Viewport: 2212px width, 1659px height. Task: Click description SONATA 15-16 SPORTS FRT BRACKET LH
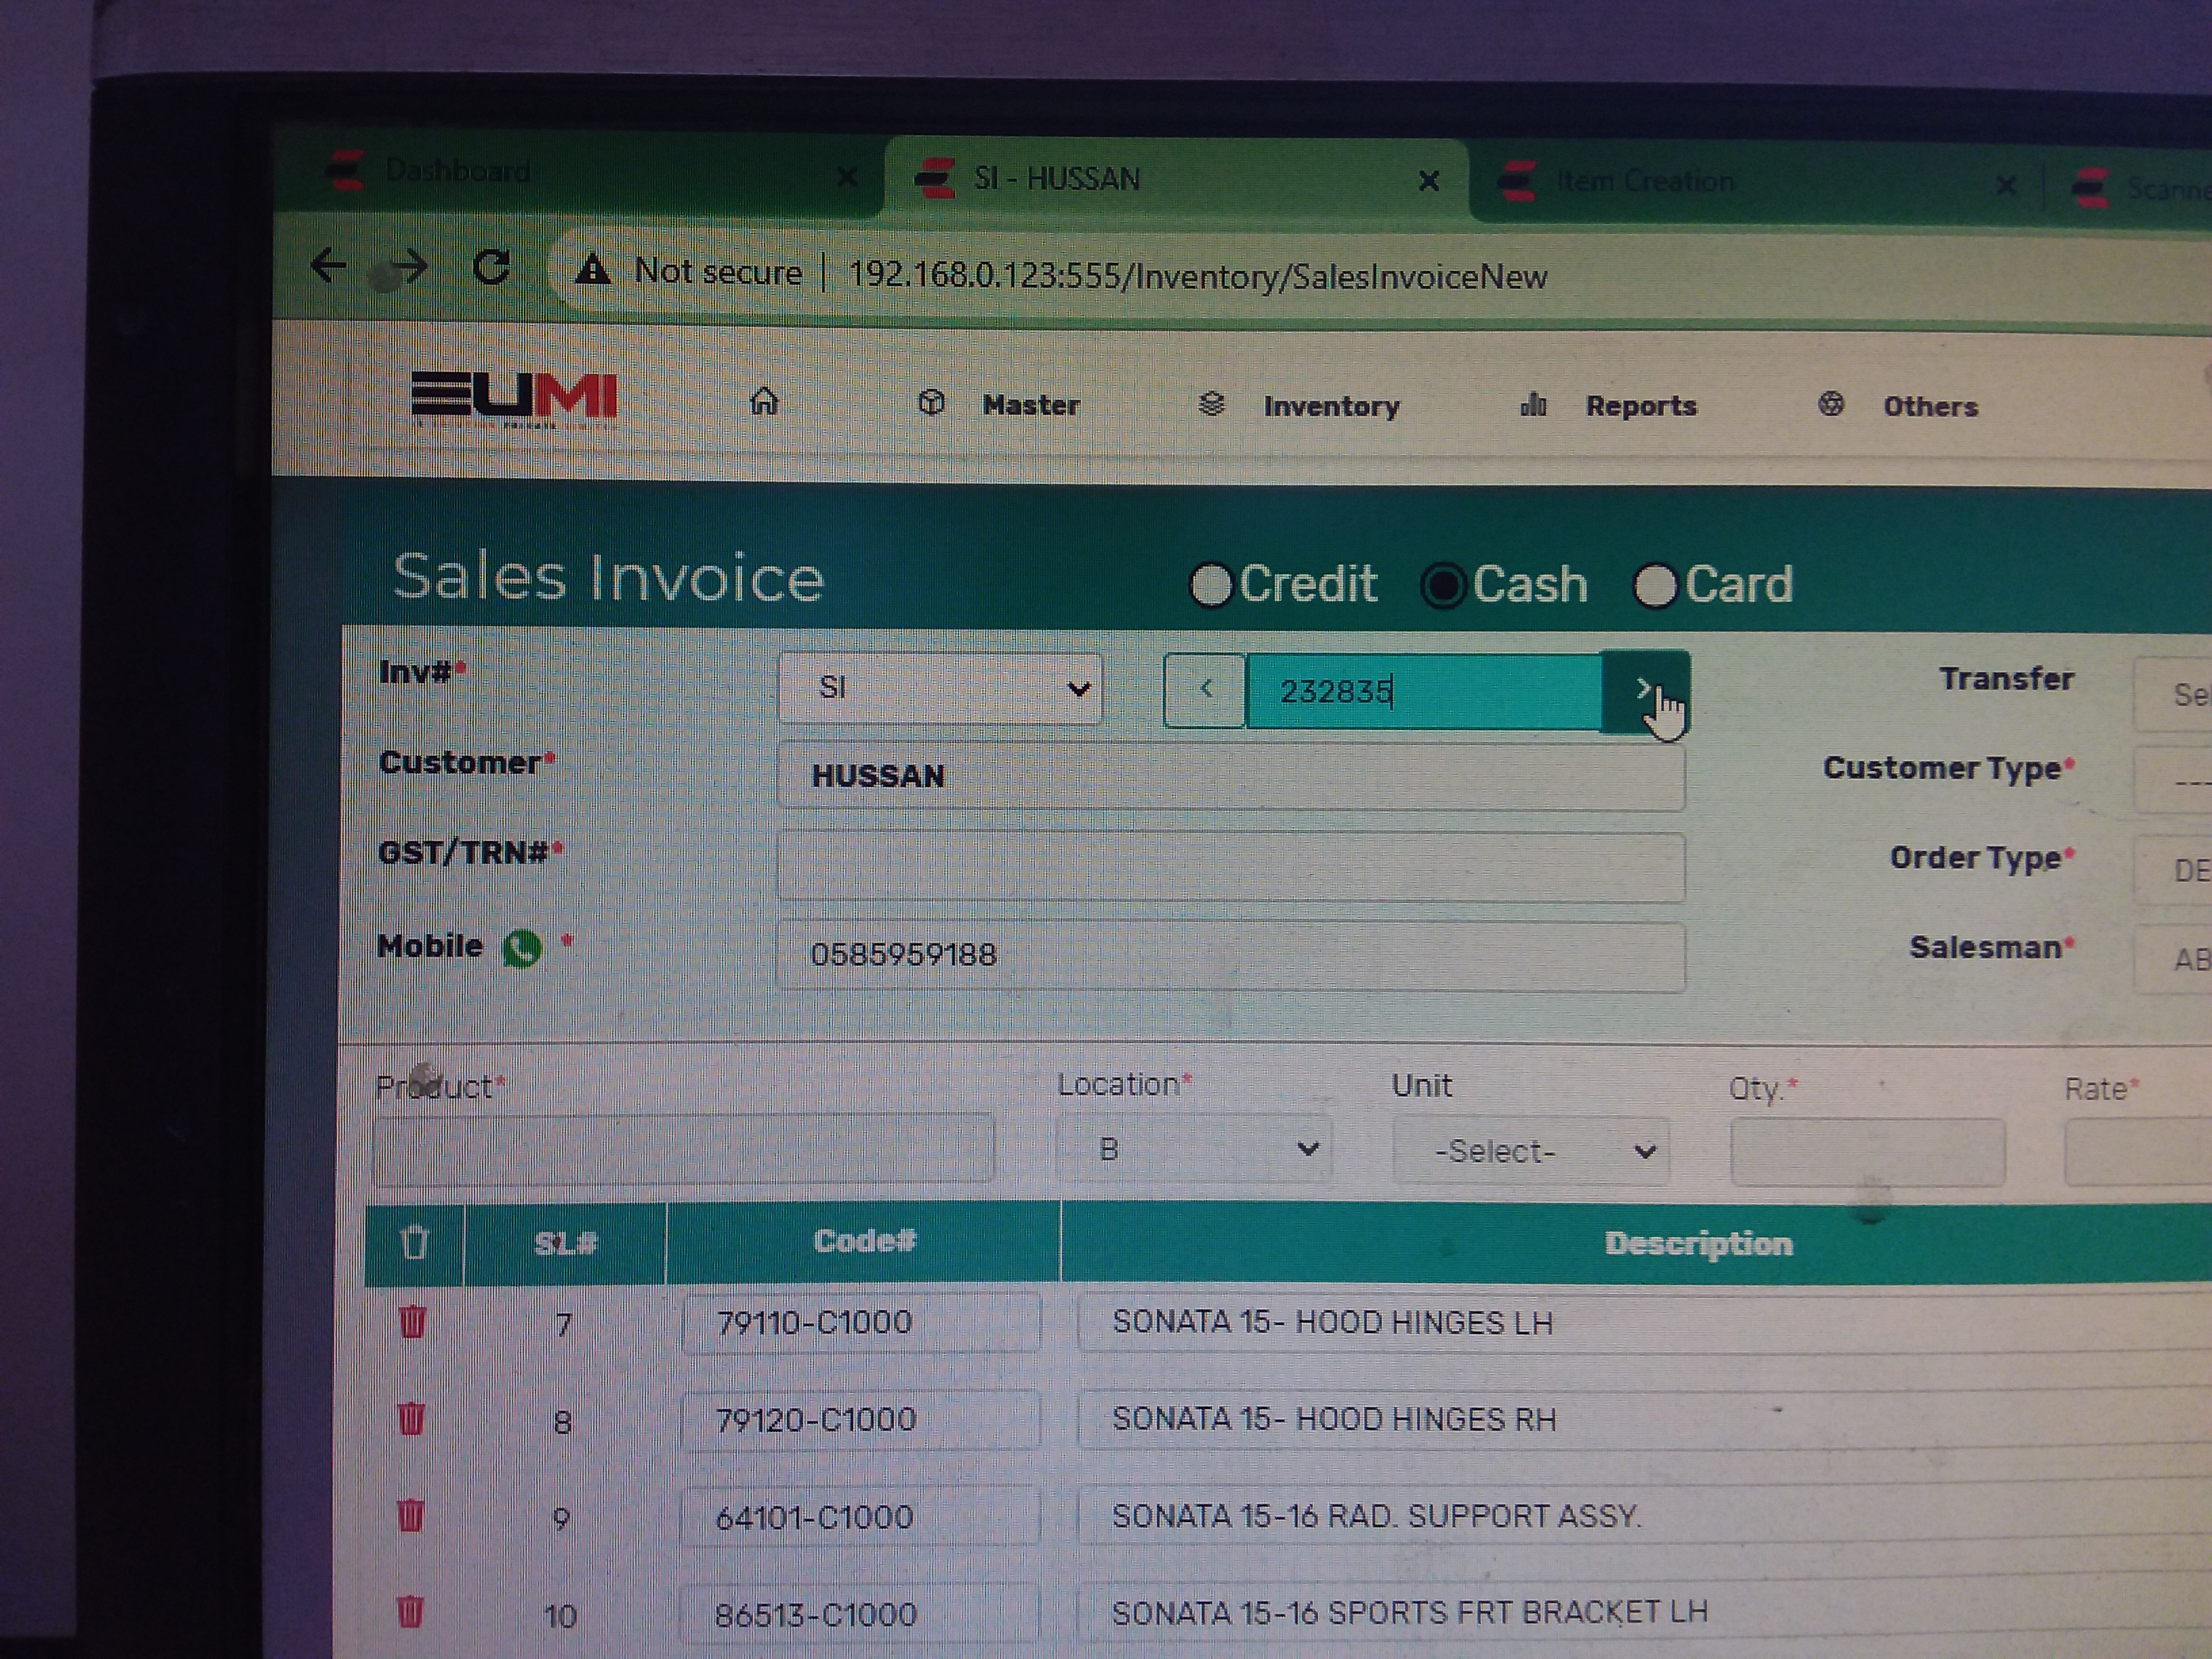[1410, 1612]
